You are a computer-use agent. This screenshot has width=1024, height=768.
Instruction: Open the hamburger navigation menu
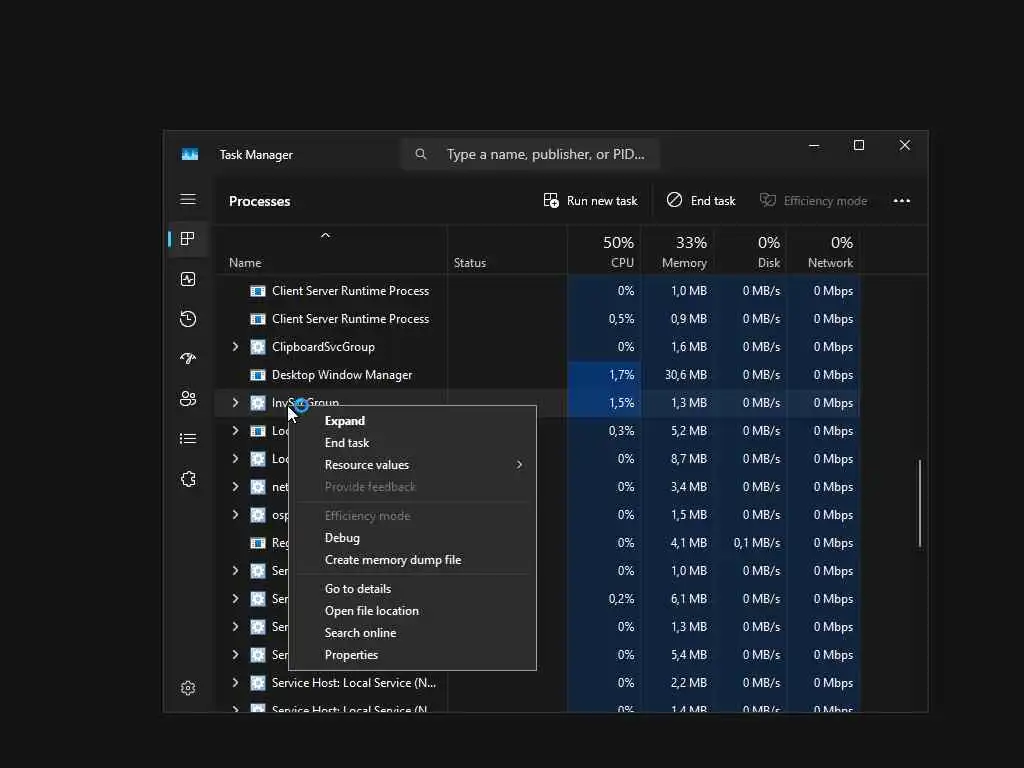pos(188,199)
